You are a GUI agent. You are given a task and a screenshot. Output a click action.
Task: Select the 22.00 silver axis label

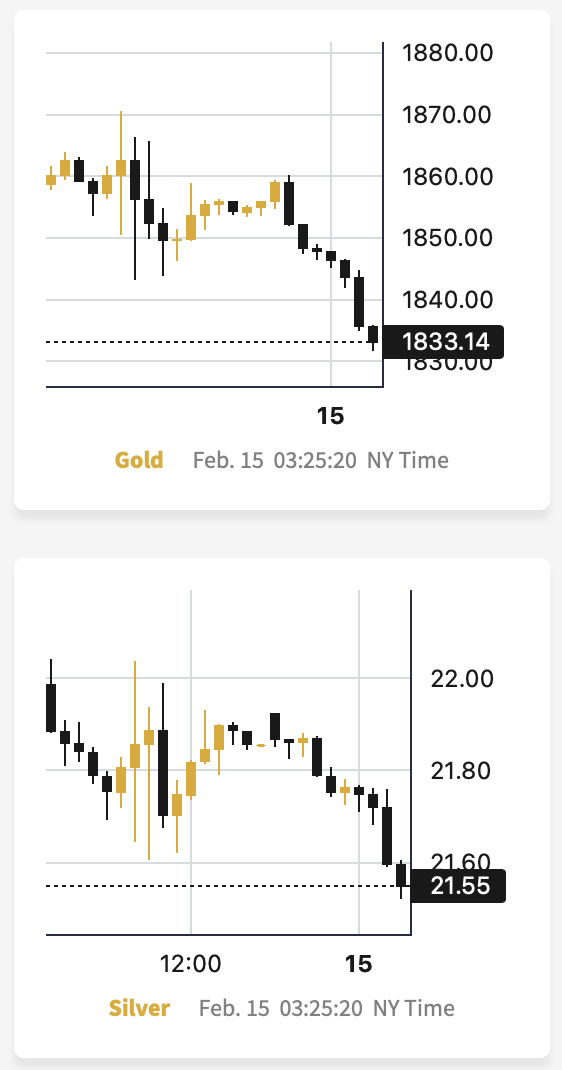(460, 678)
